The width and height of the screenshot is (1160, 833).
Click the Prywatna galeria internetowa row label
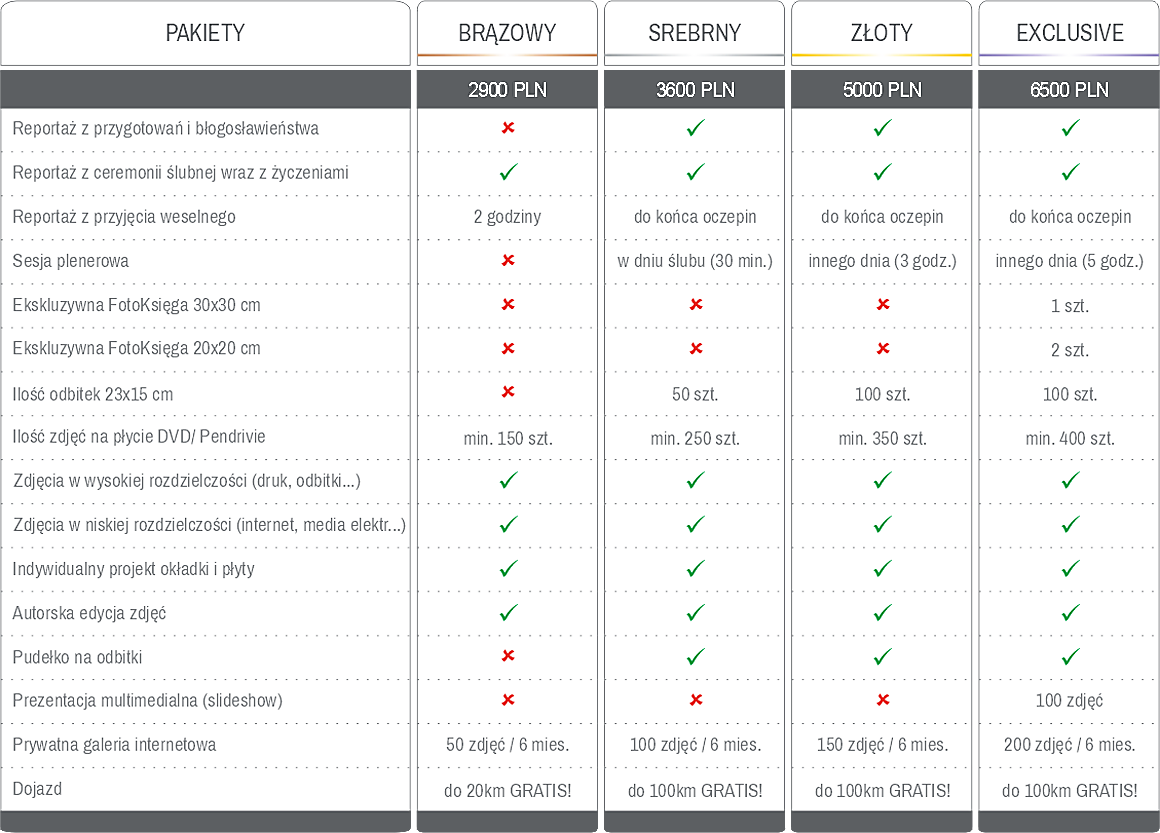[114, 745]
